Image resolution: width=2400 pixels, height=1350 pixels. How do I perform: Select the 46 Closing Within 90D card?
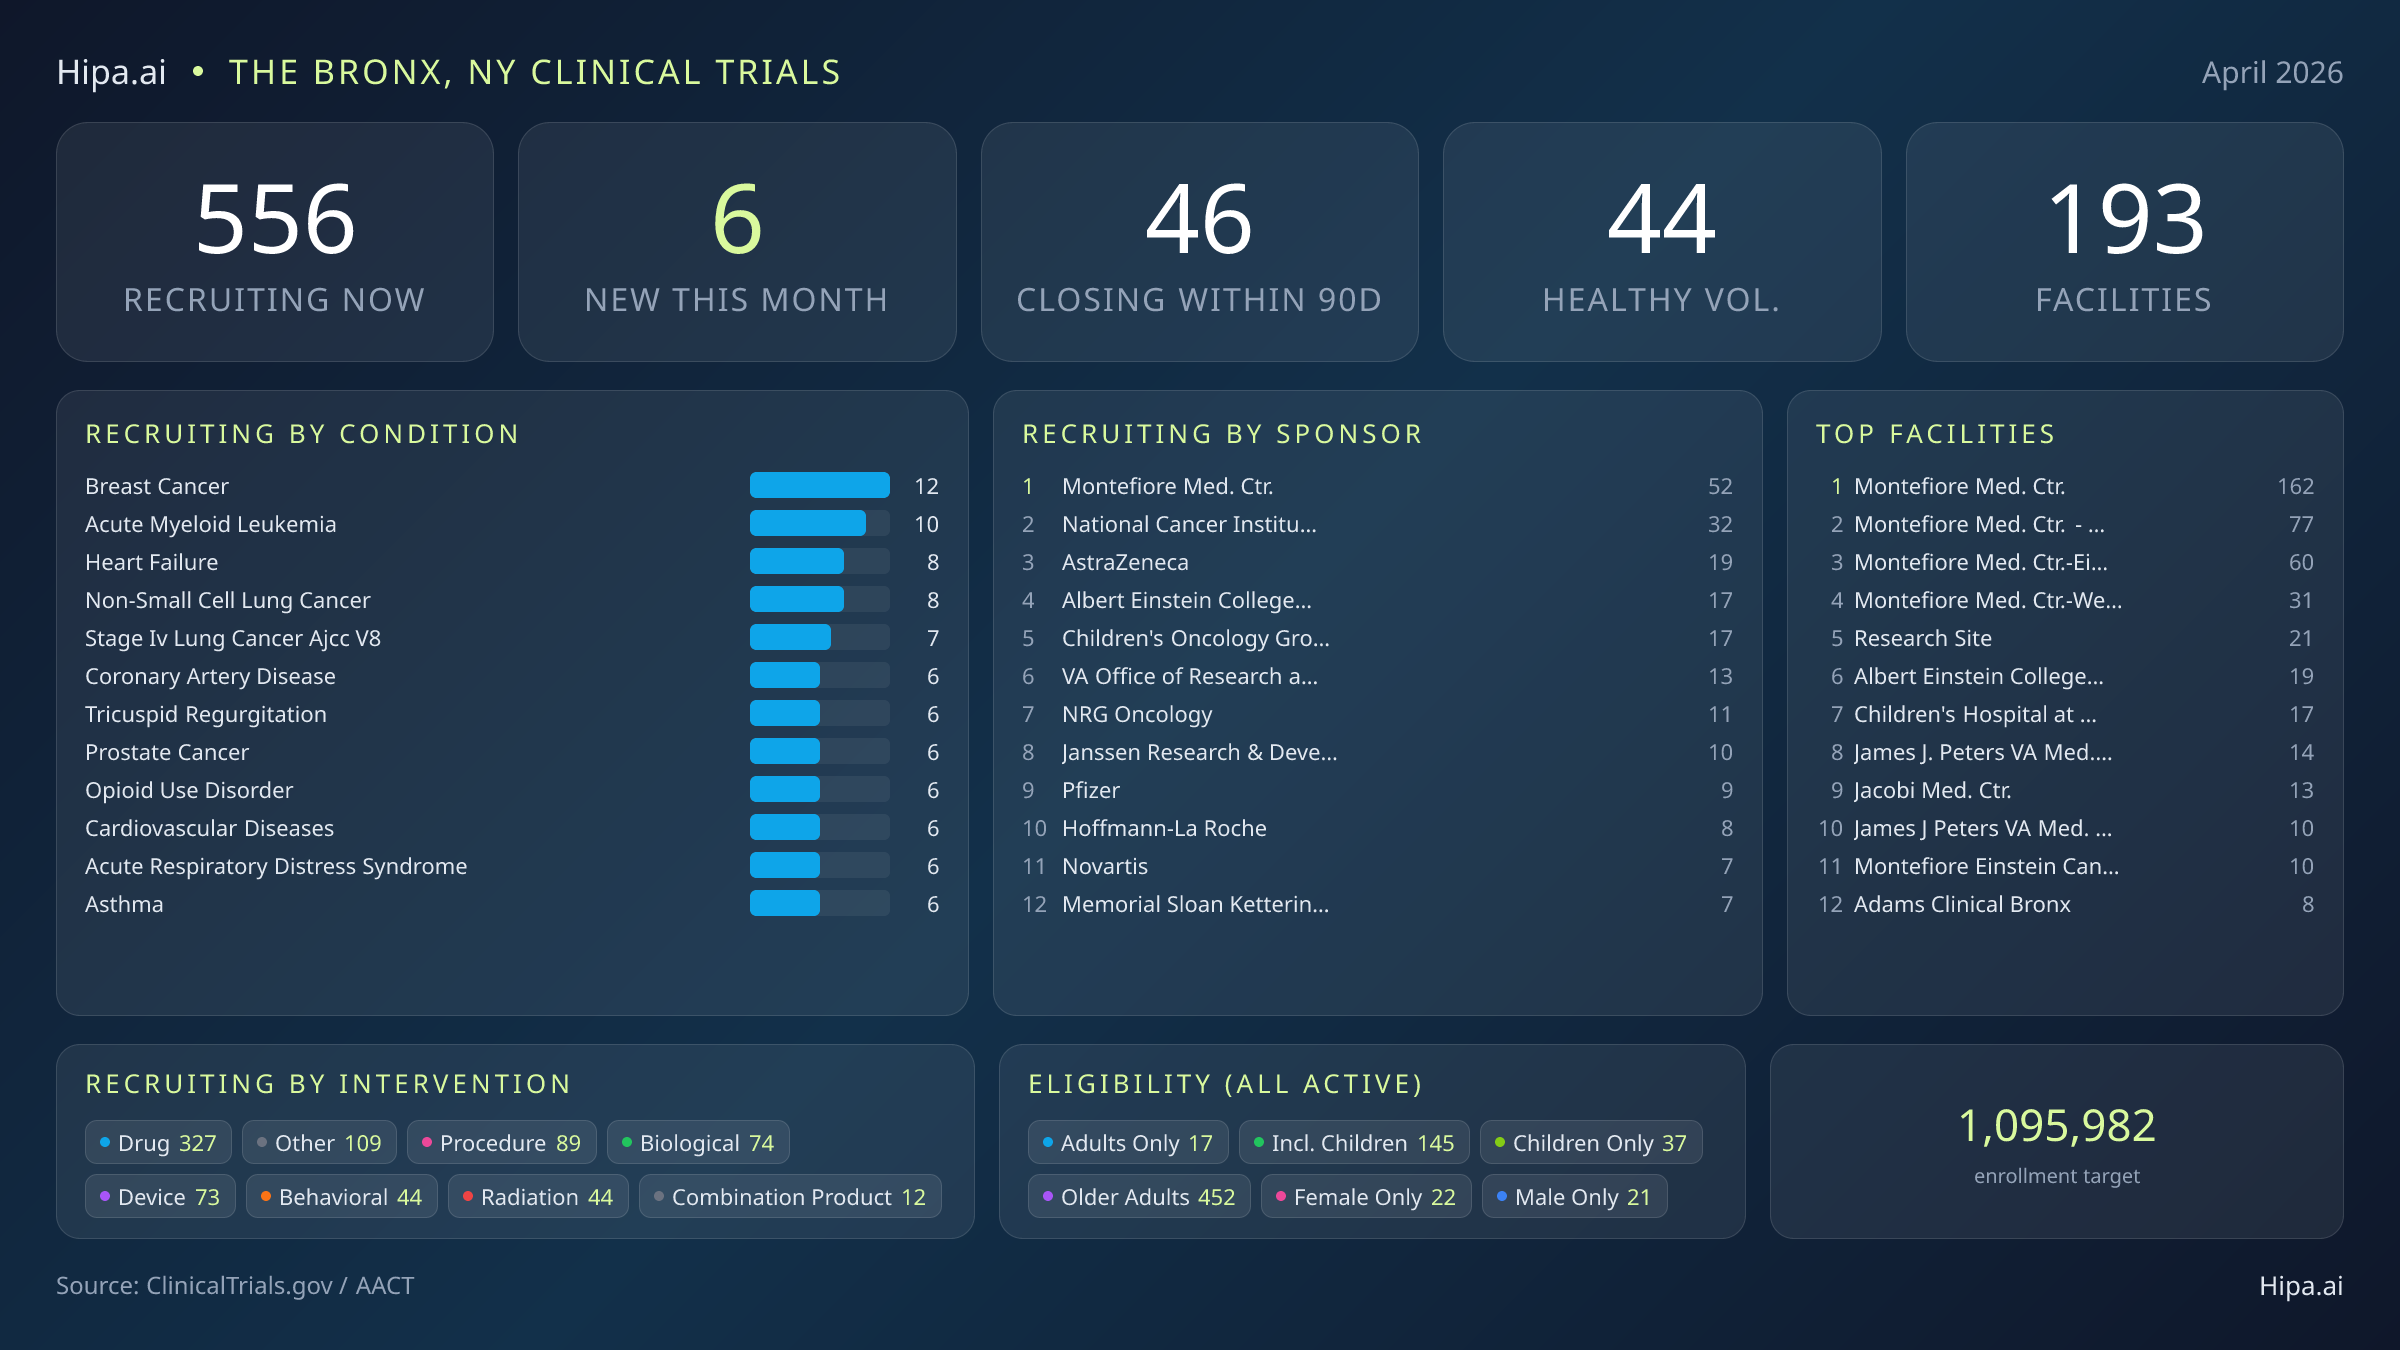tap(1199, 242)
